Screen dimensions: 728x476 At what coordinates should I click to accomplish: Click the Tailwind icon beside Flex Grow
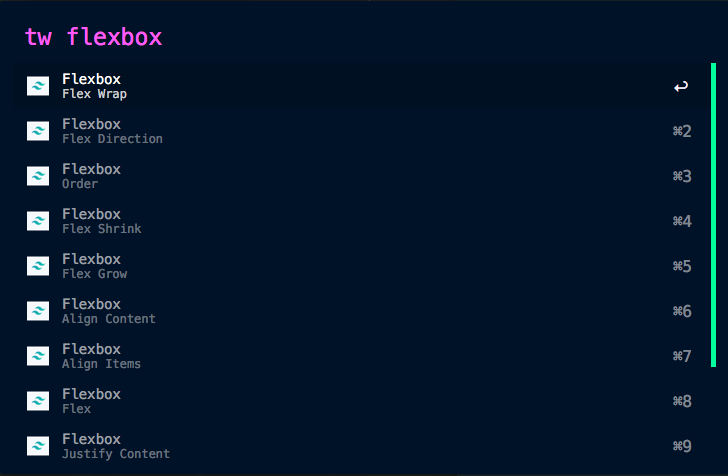(x=38, y=266)
